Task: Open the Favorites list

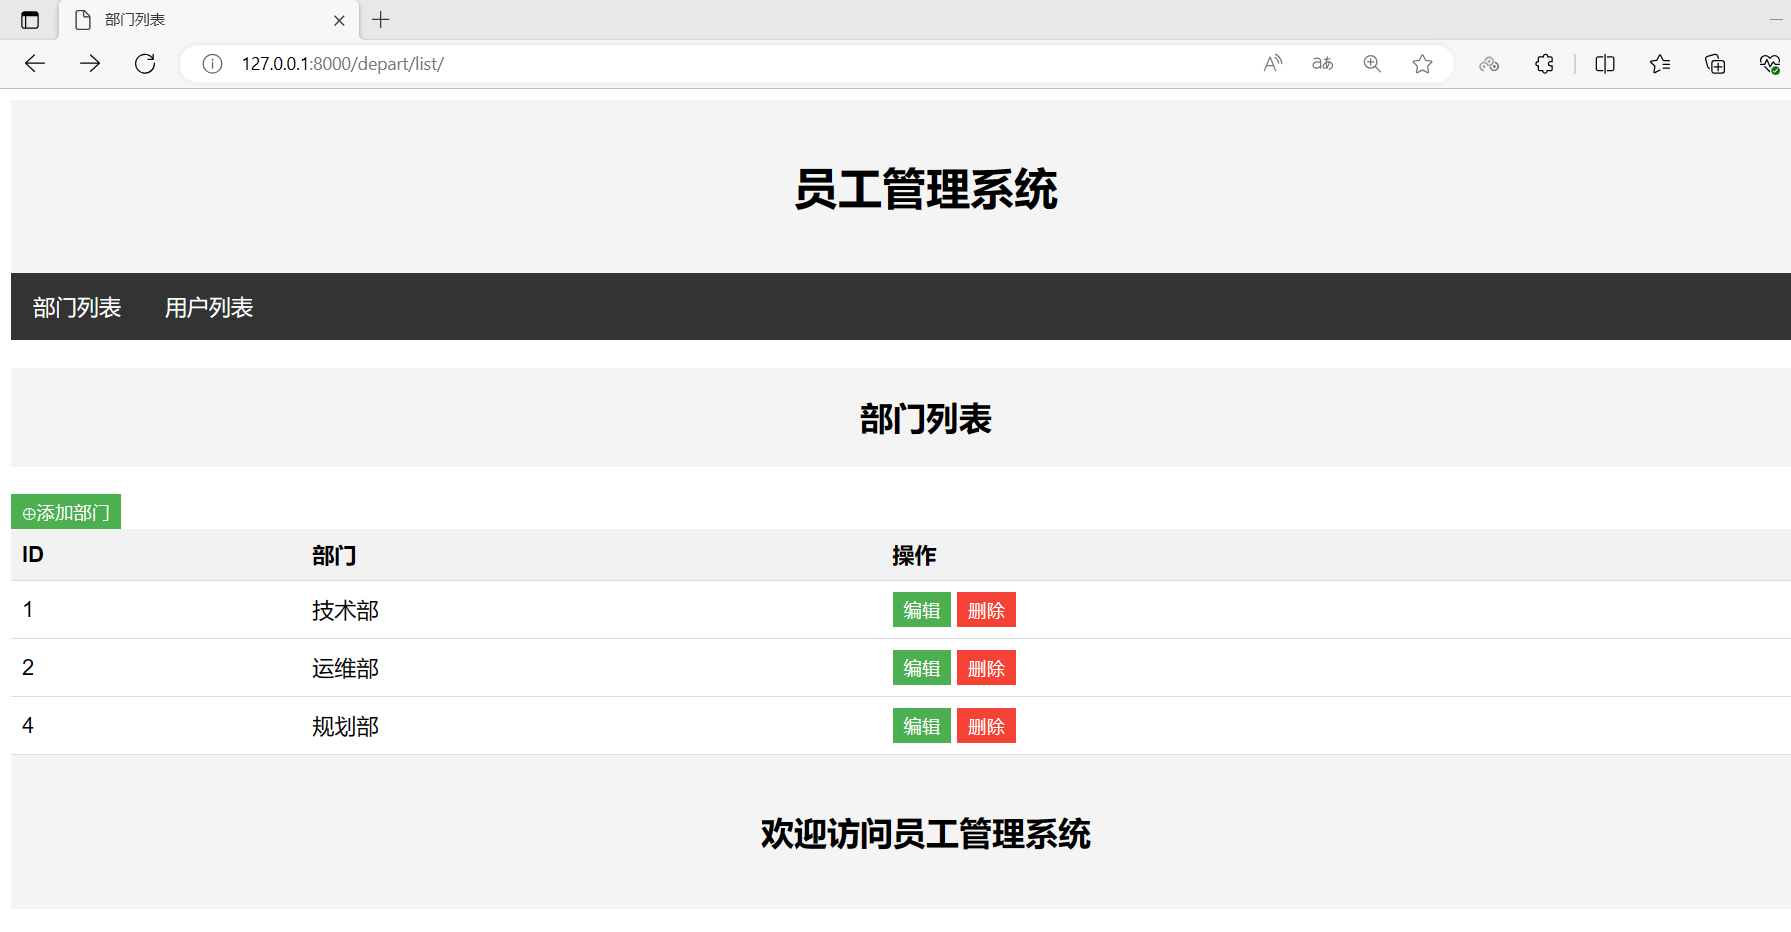Action: 1660,64
